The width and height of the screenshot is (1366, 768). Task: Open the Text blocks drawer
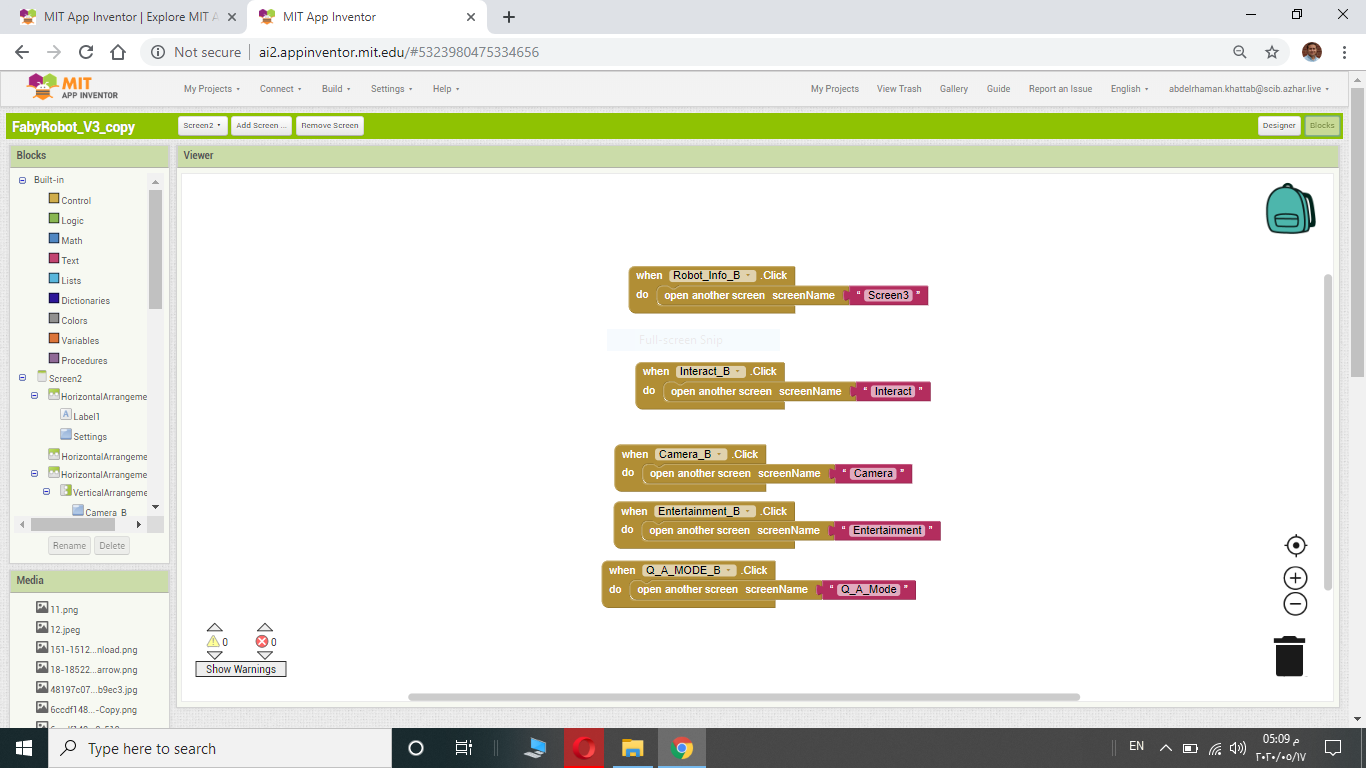[70, 260]
